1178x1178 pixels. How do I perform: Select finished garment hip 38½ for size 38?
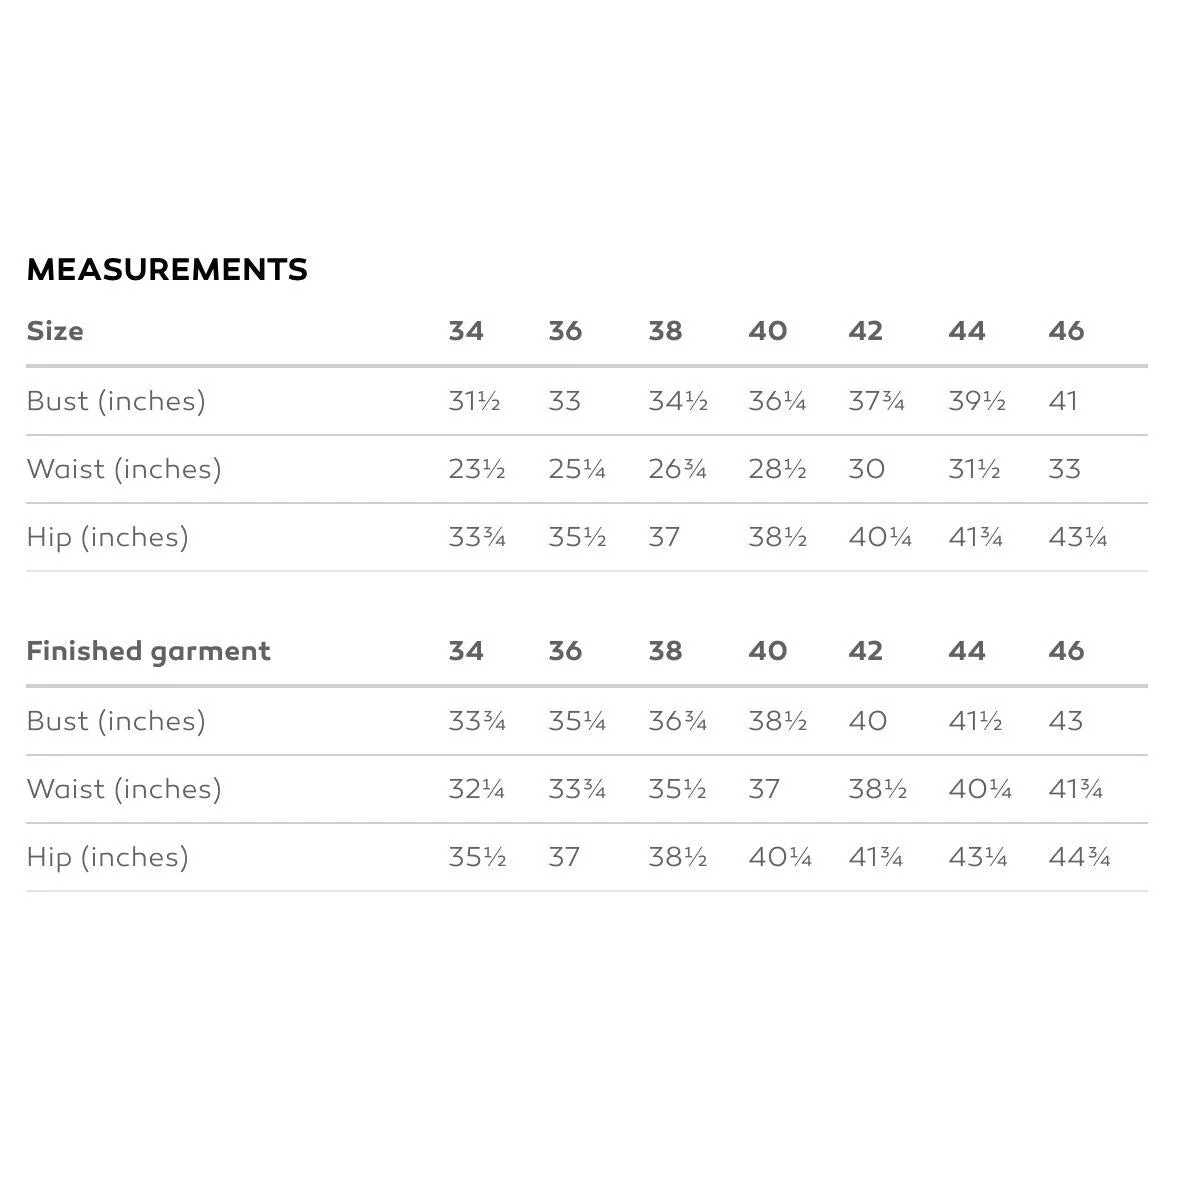point(677,857)
